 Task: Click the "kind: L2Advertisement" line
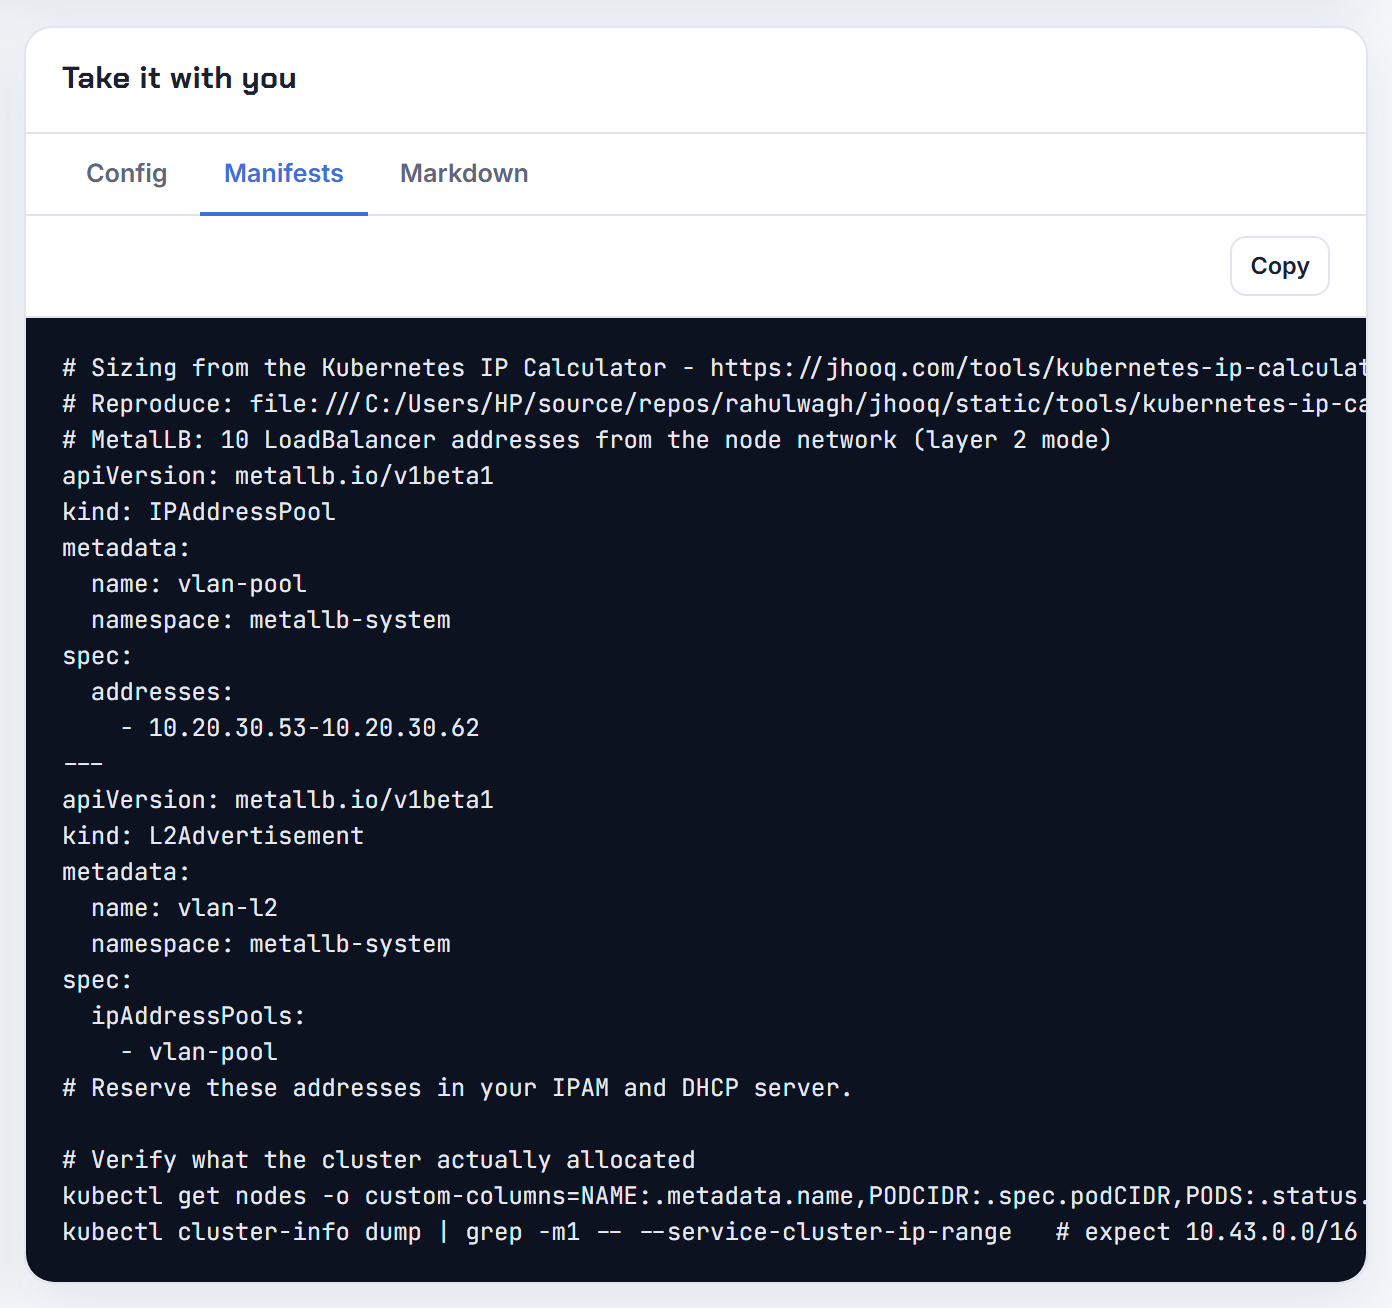[213, 836]
